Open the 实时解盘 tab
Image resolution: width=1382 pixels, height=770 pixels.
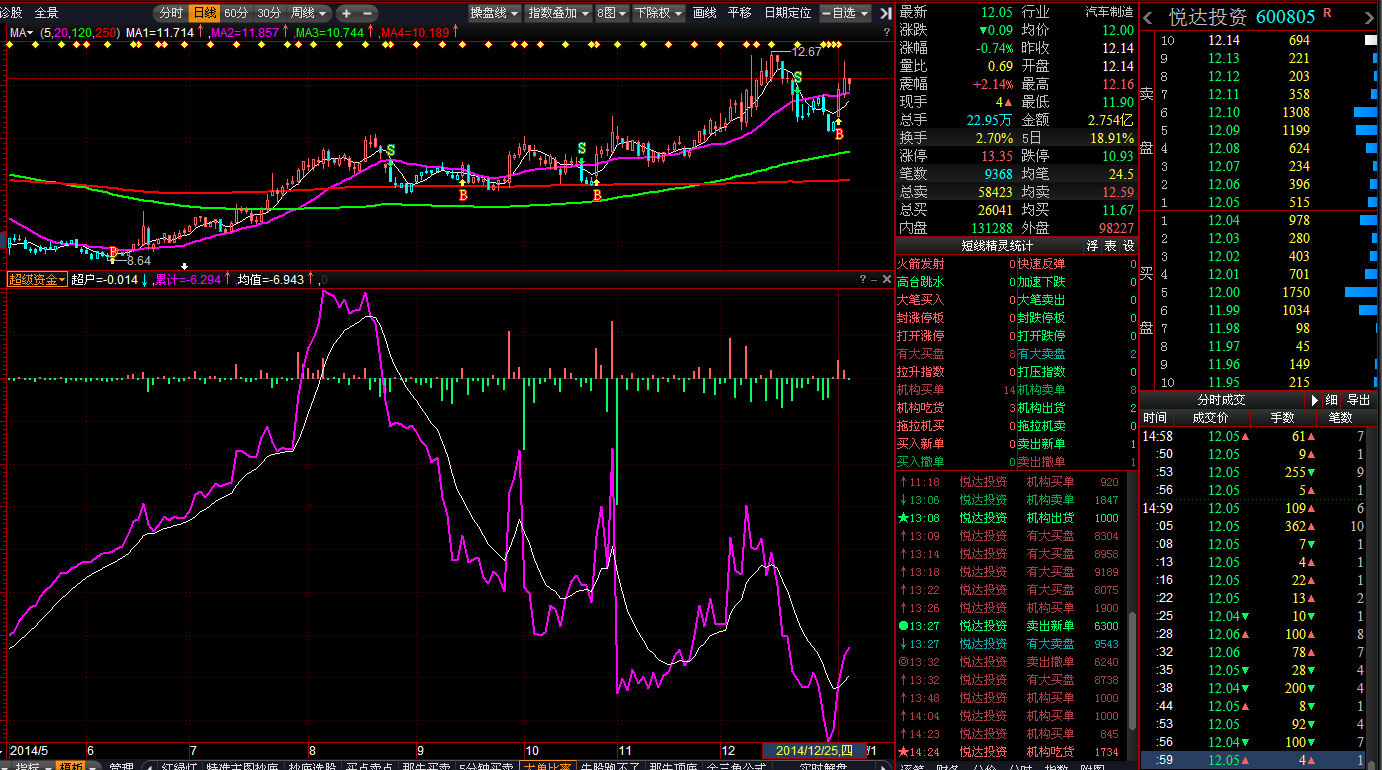coord(823,765)
